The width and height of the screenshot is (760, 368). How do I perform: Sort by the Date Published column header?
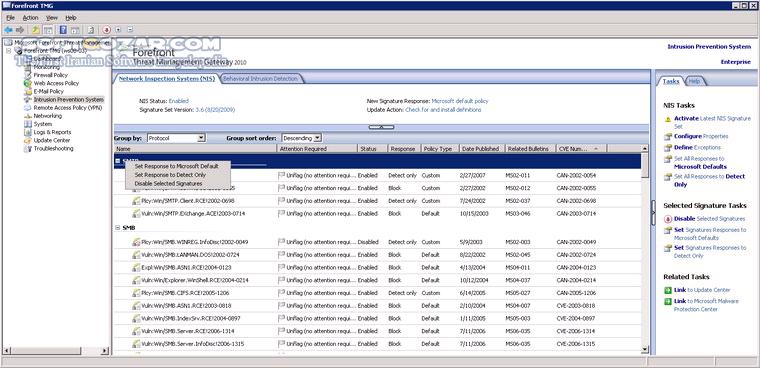[x=482, y=149]
